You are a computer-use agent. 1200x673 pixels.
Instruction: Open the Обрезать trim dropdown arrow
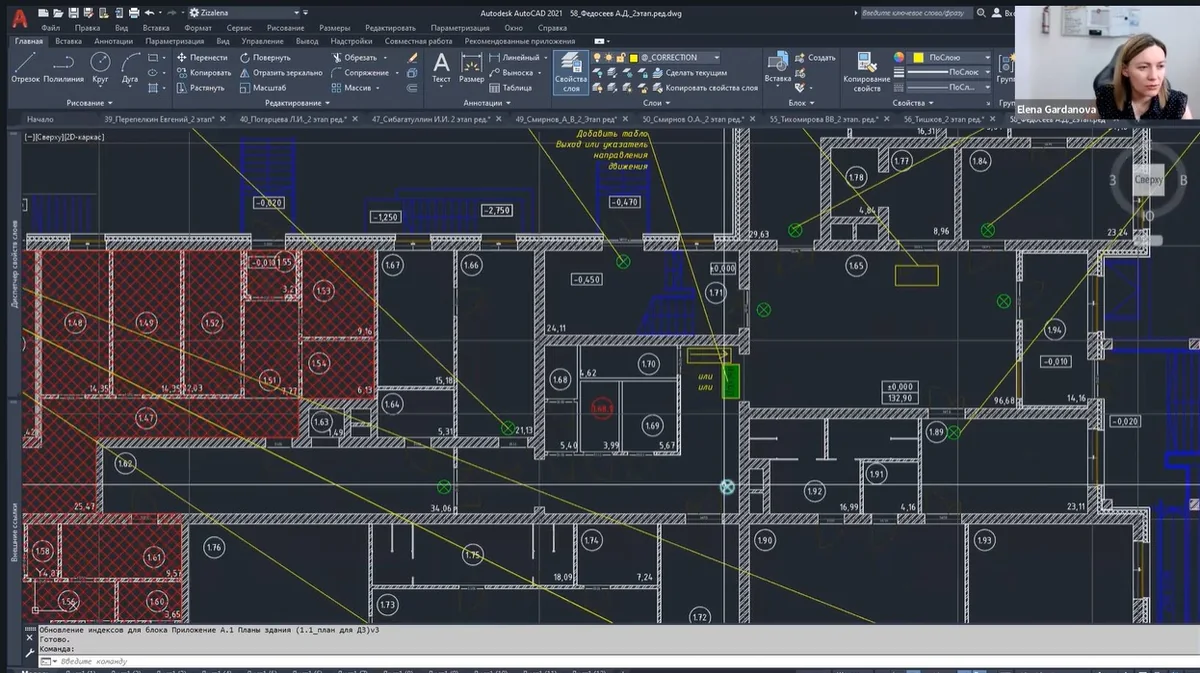(x=387, y=58)
